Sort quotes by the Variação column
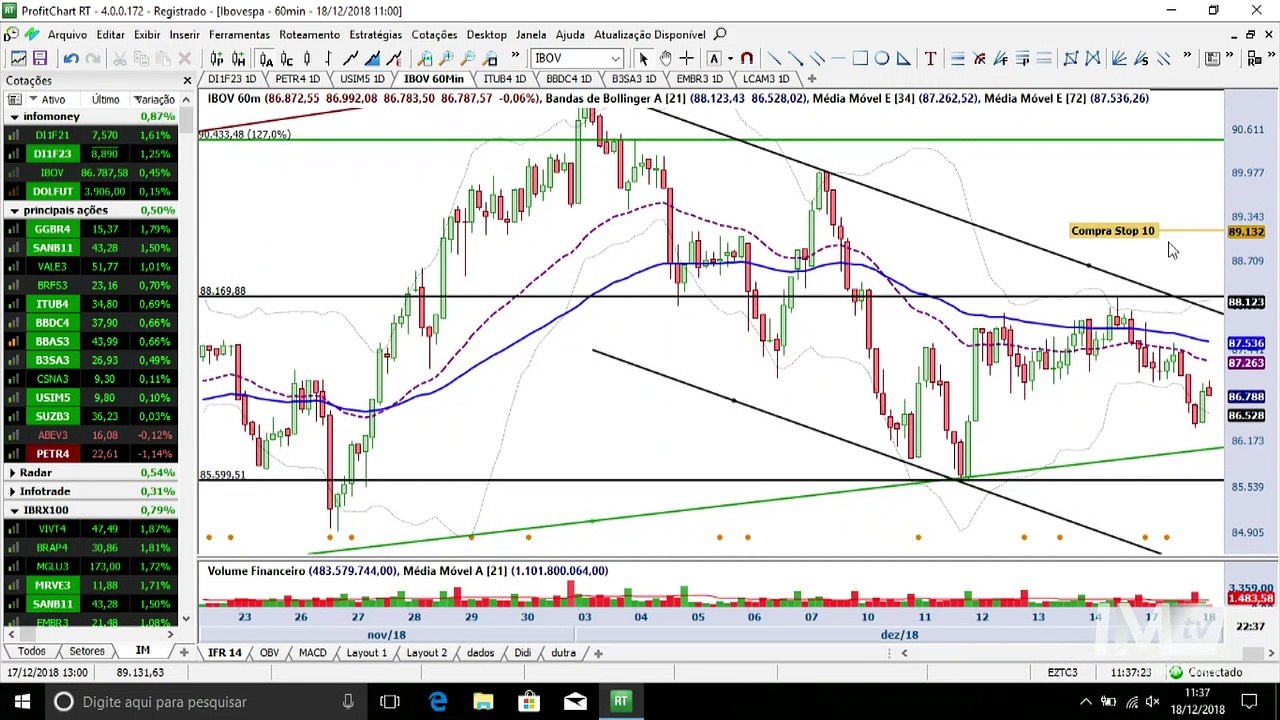1280x720 pixels. (154, 99)
